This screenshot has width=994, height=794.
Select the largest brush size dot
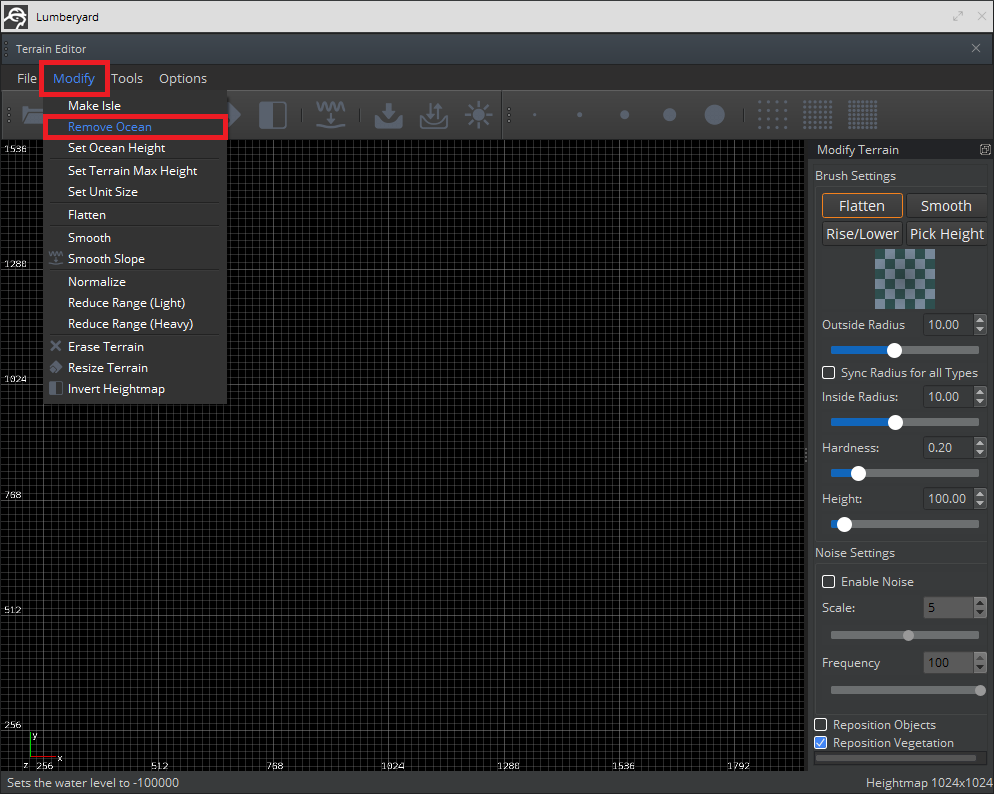pos(714,115)
